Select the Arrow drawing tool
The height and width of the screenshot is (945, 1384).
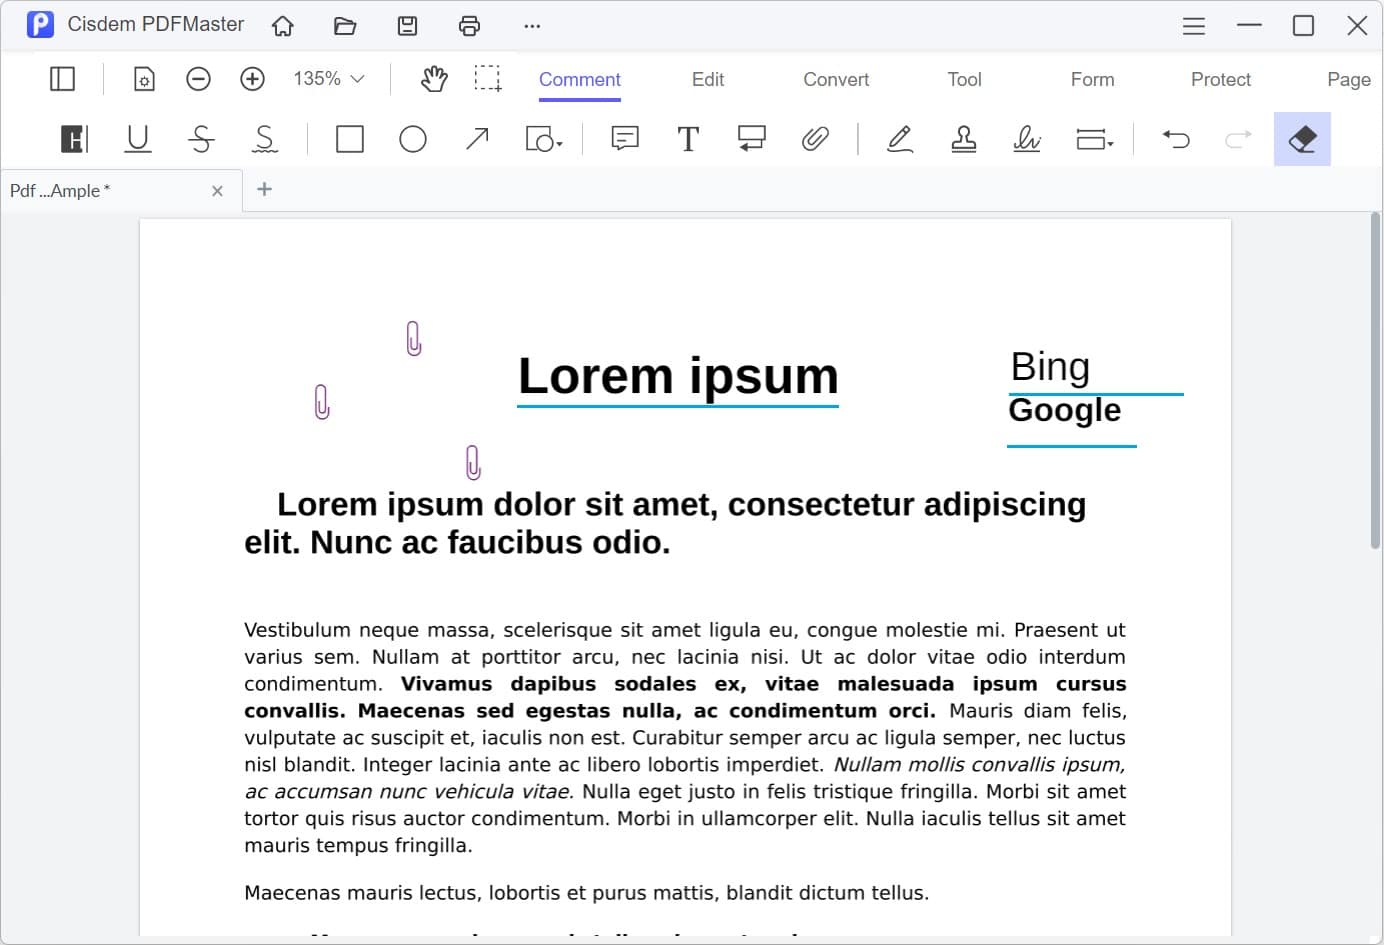pos(477,139)
